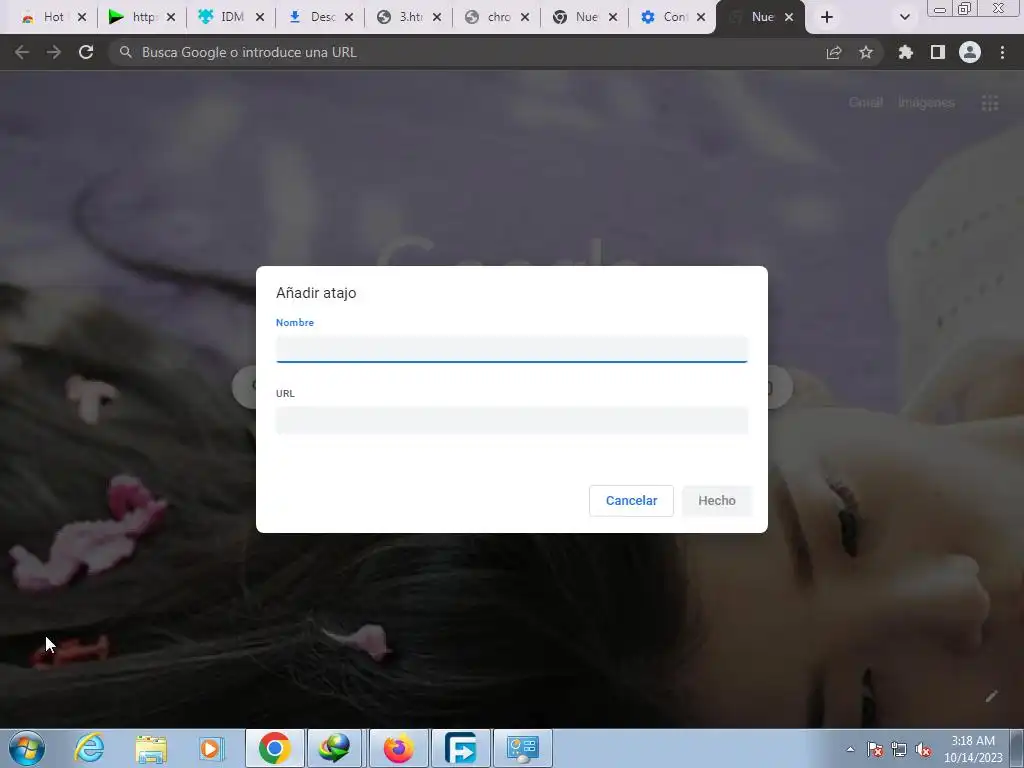Click the browser forward arrow

(x=54, y=52)
